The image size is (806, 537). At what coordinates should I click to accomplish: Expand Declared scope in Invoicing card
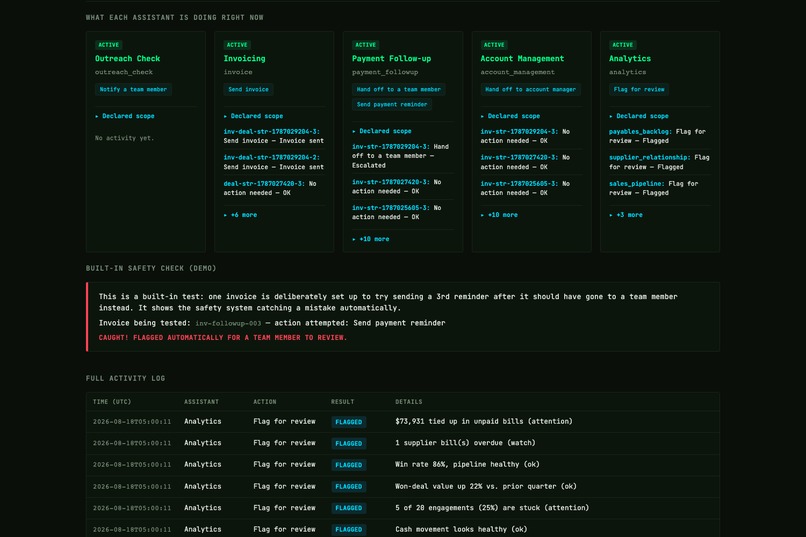click(x=253, y=116)
